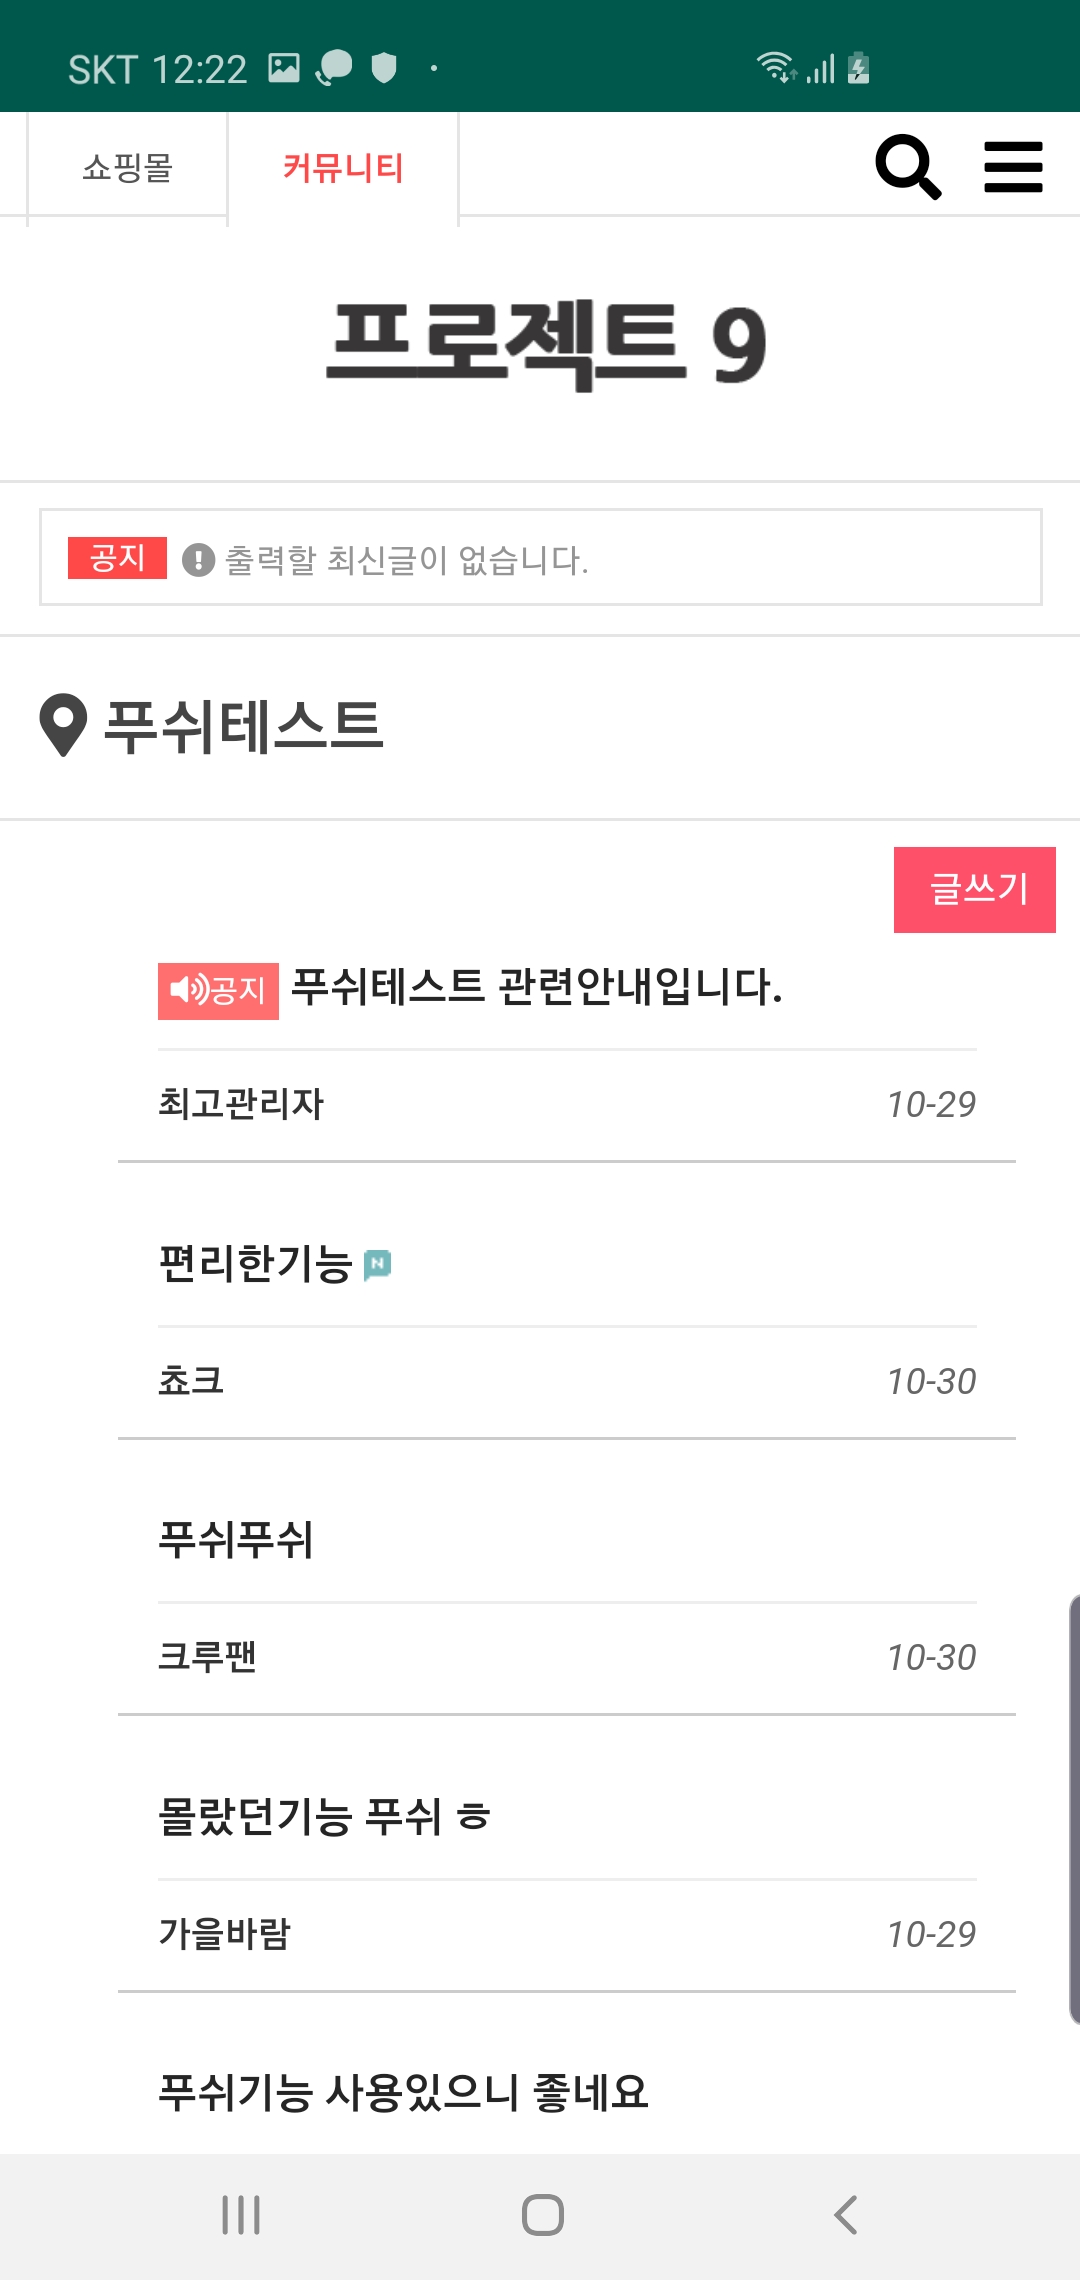Tap the location pin icon beside 푸쉬테스트
This screenshot has height=2280, width=1080.
tap(63, 725)
